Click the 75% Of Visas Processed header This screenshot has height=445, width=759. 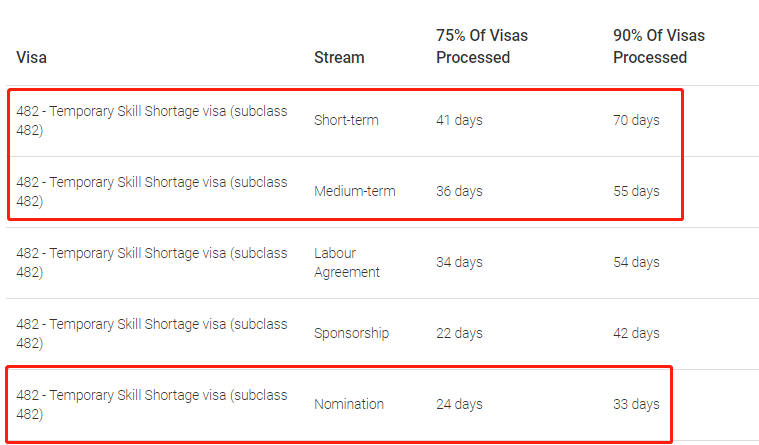pos(482,46)
